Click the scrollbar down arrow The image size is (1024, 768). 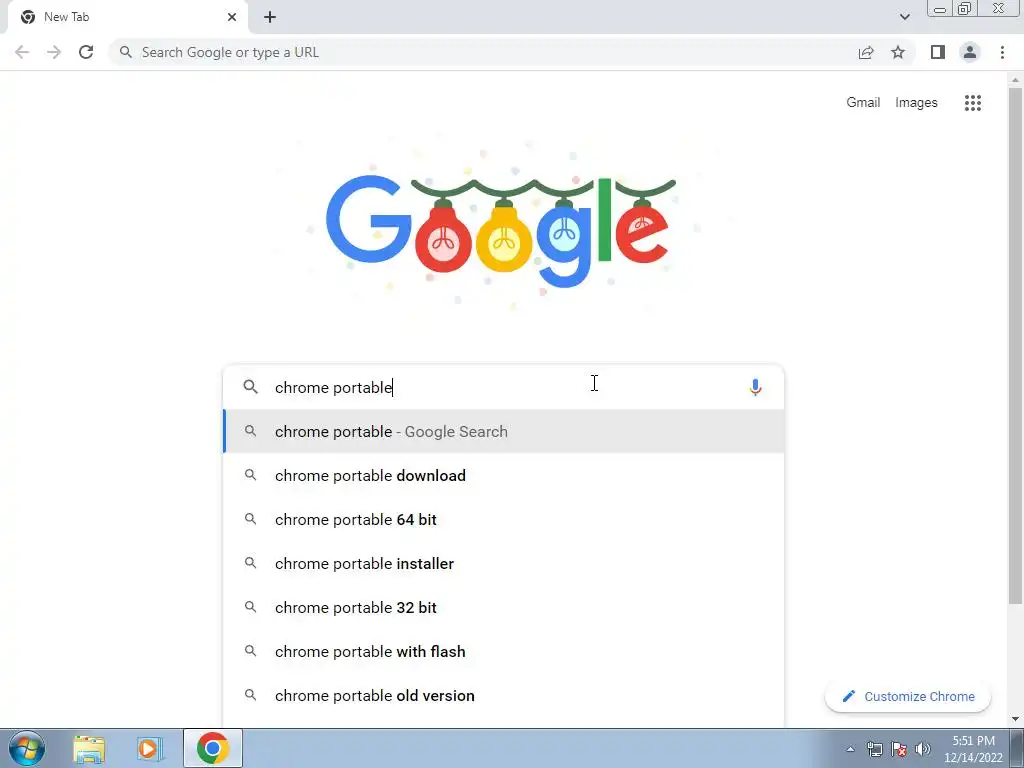click(1015, 718)
